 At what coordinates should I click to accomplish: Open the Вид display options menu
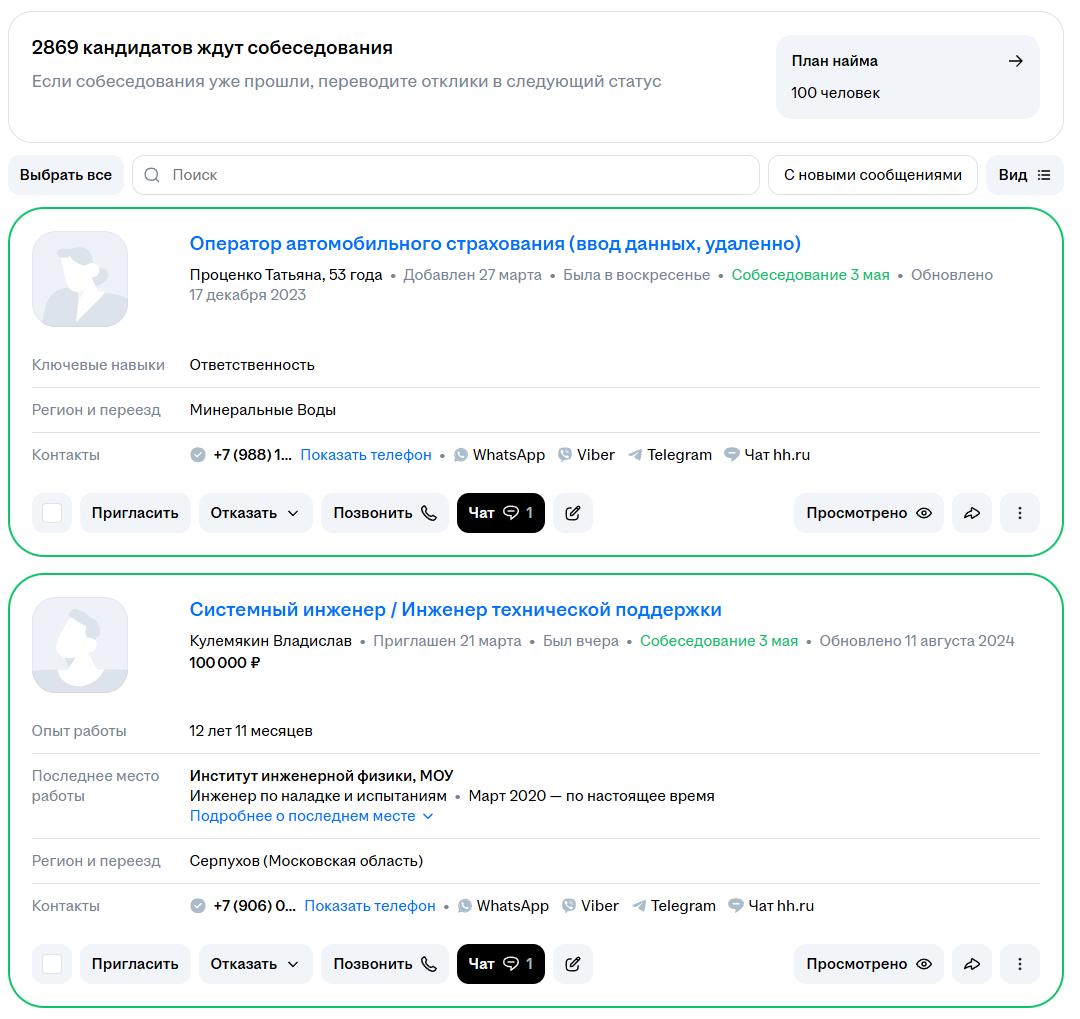coord(1024,175)
